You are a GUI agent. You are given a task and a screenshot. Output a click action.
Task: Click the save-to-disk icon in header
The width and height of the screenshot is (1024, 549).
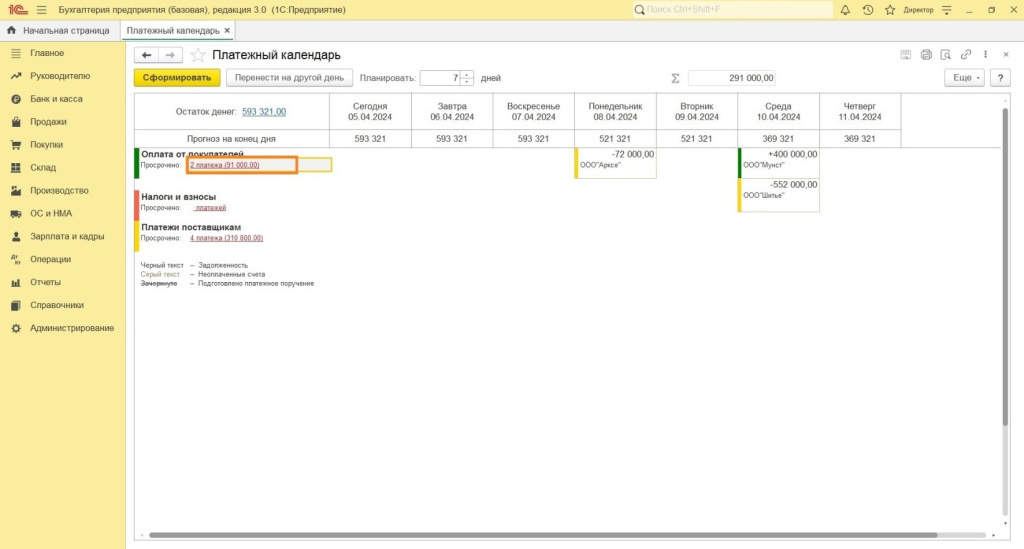pyautogui.click(x=906, y=54)
